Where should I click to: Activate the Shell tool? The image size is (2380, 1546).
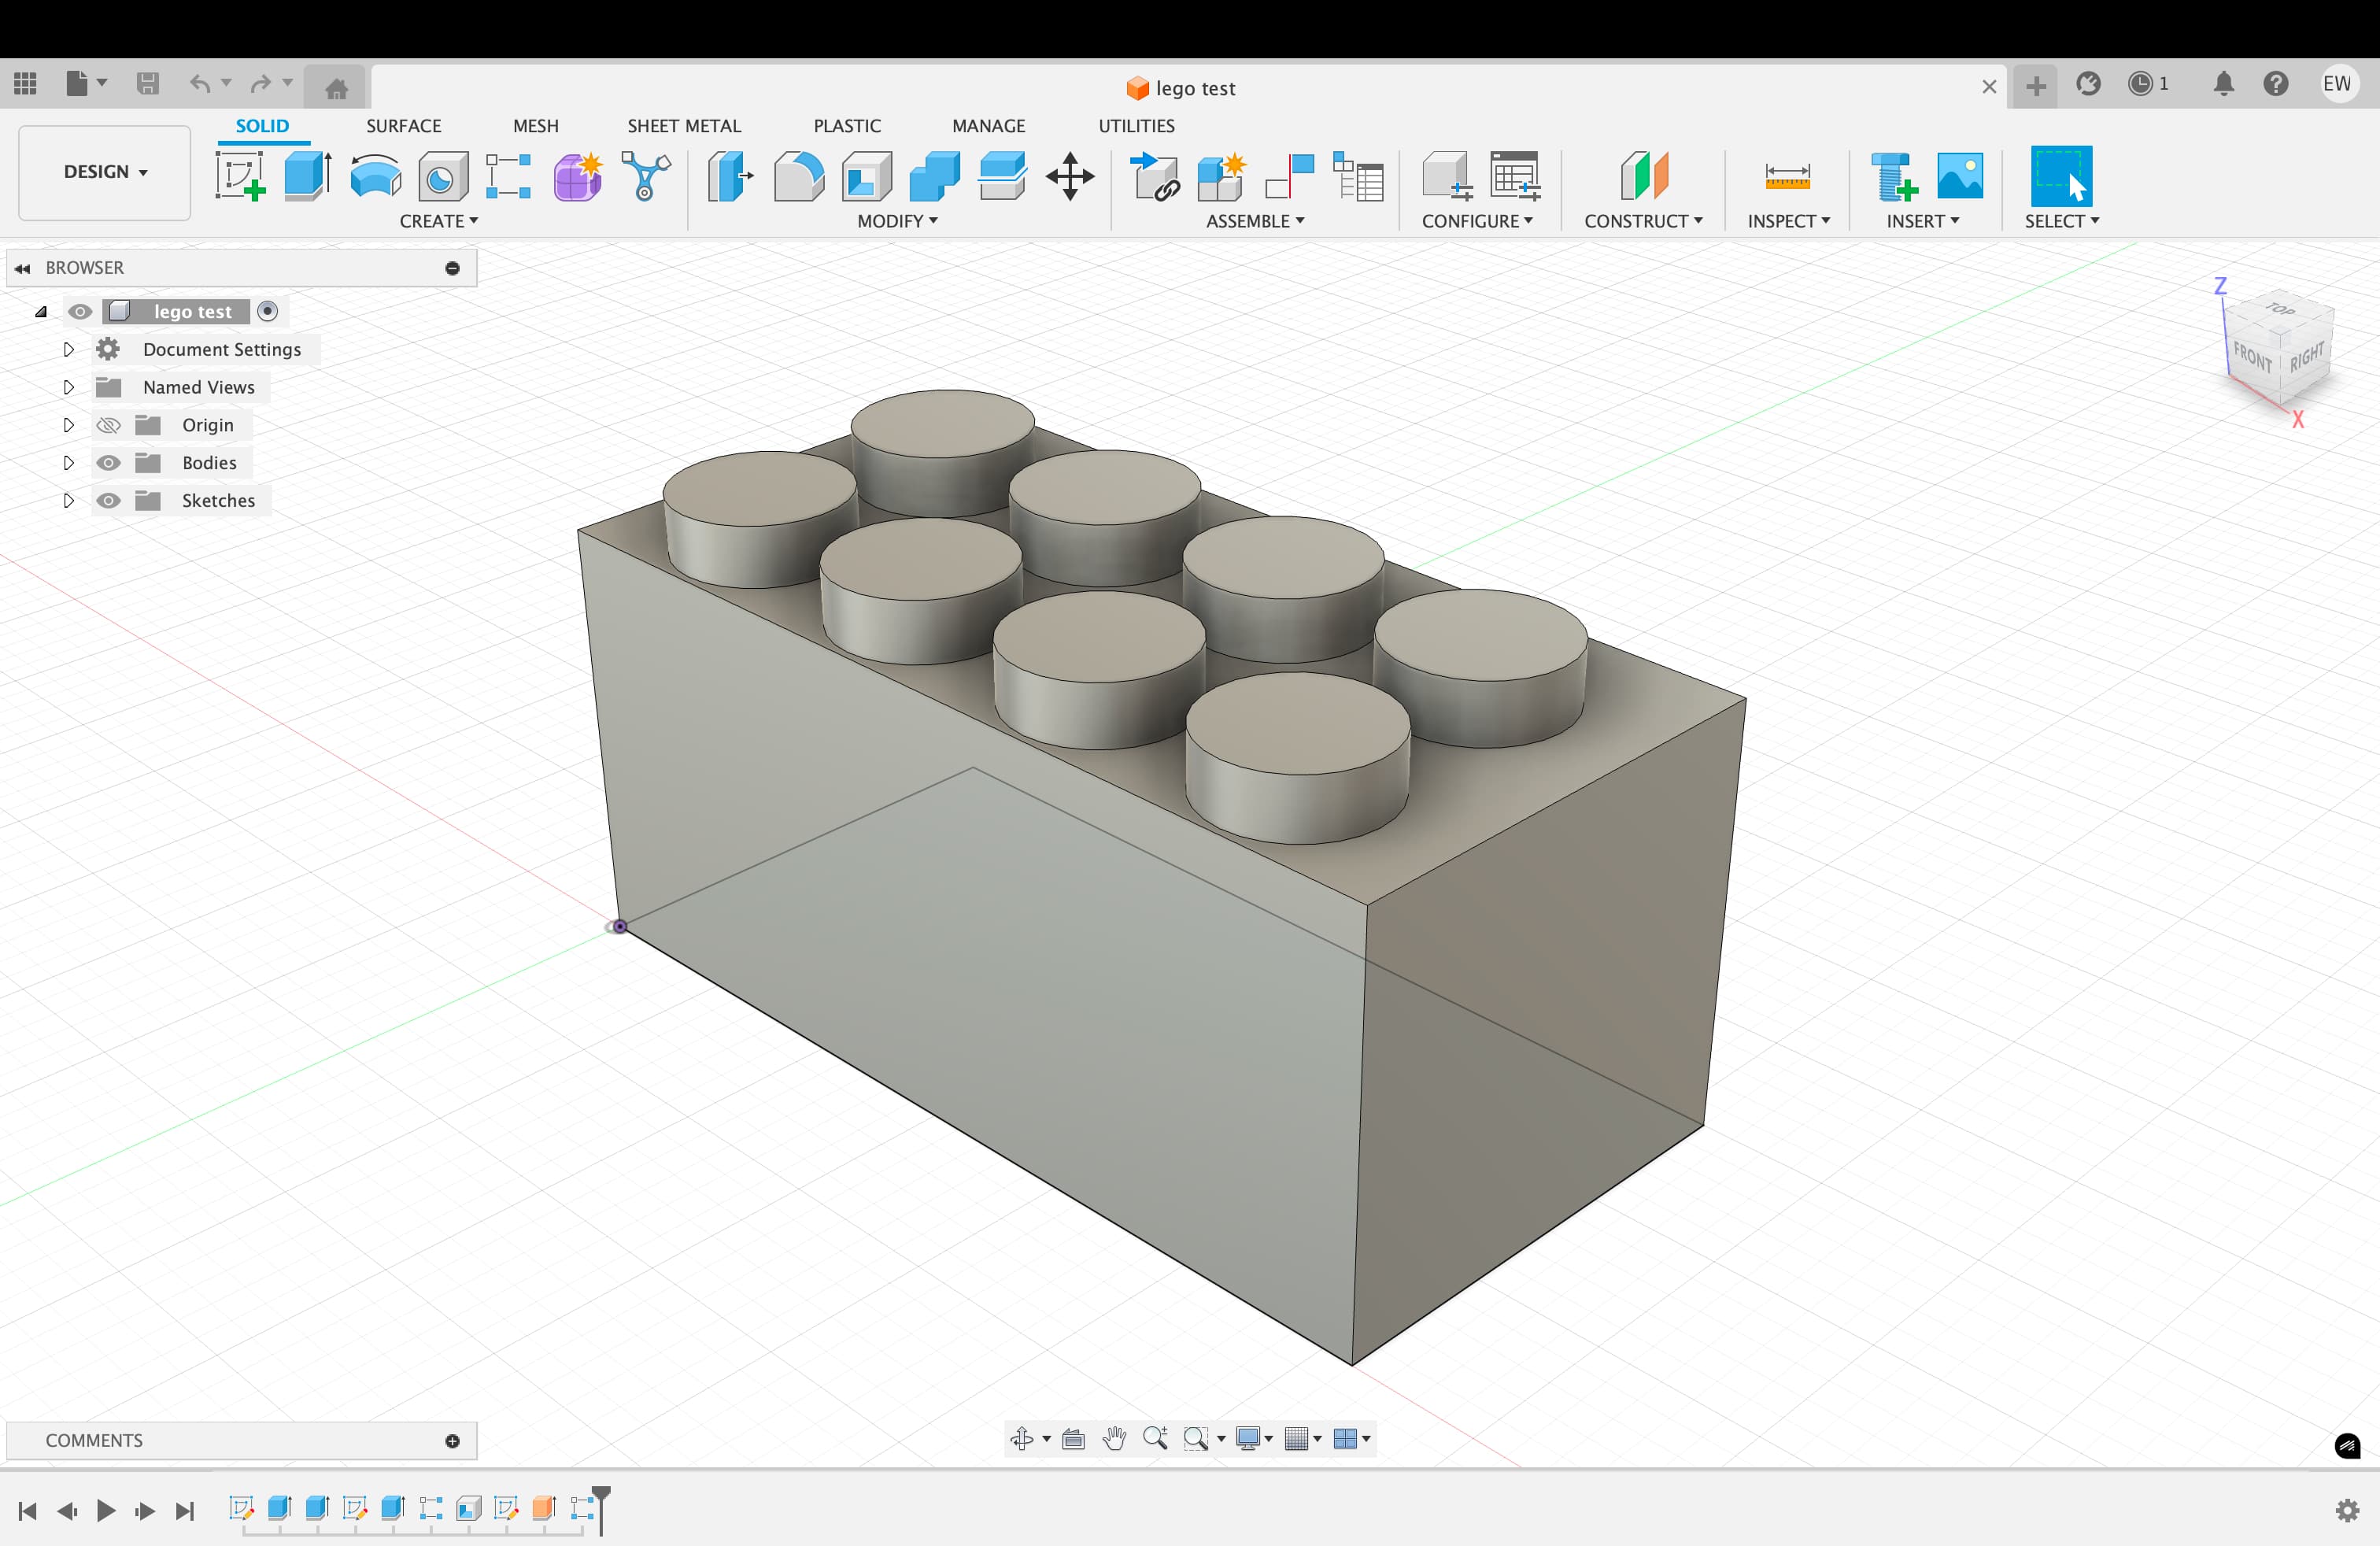pos(866,176)
